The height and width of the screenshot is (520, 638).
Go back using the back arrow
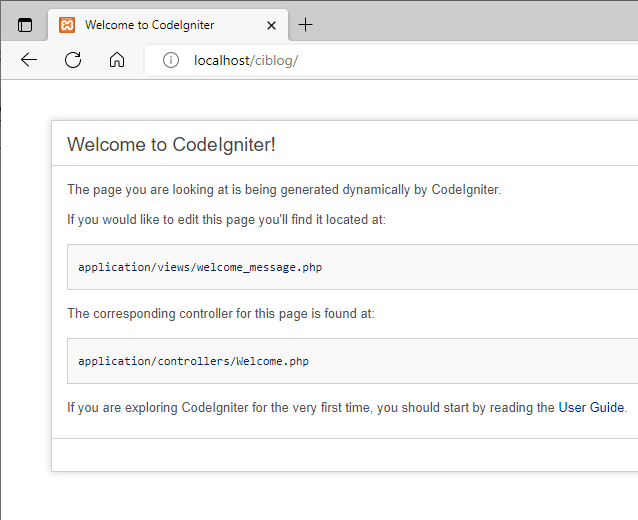pos(29,60)
